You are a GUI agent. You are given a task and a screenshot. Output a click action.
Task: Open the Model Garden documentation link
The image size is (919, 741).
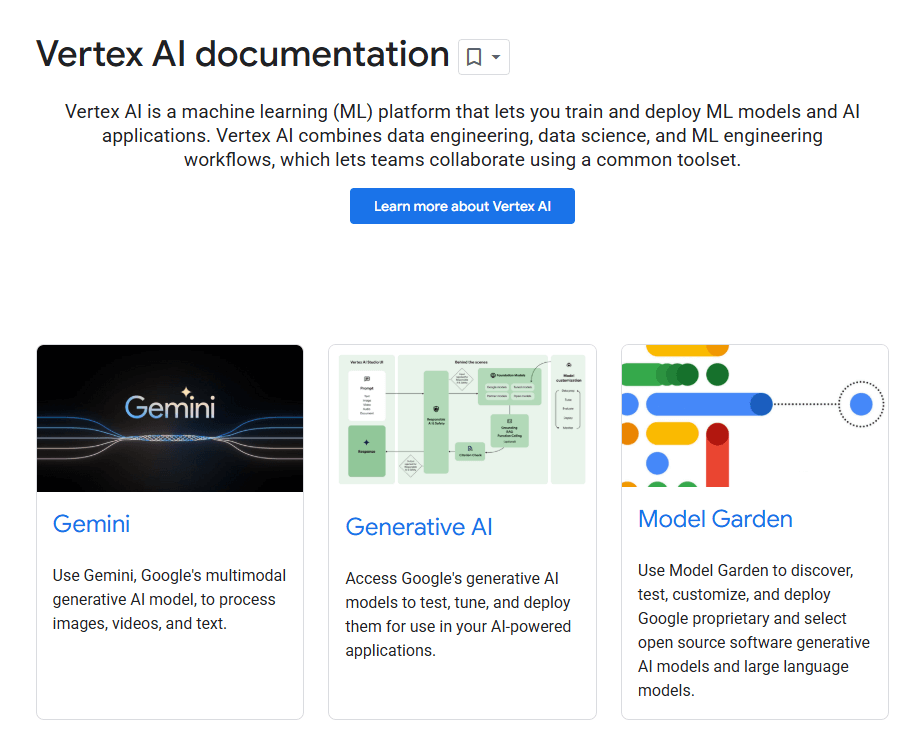coord(714,519)
